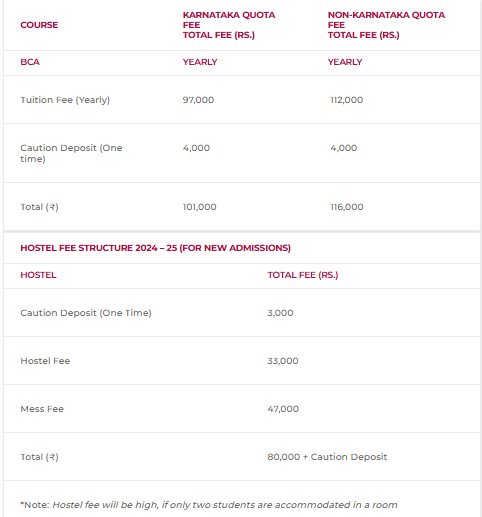The height and width of the screenshot is (517, 482).
Task: Click the hostel fee note text
Action: [x=209, y=505]
